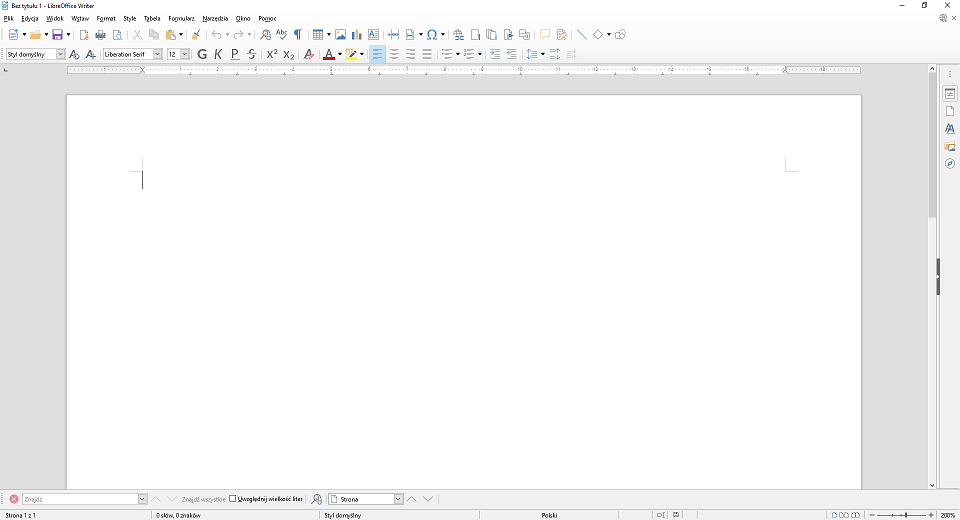Open the Navigator in the sidebar
Image resolution: width=960 pixels, height=520 pixels.
point(950,164)
